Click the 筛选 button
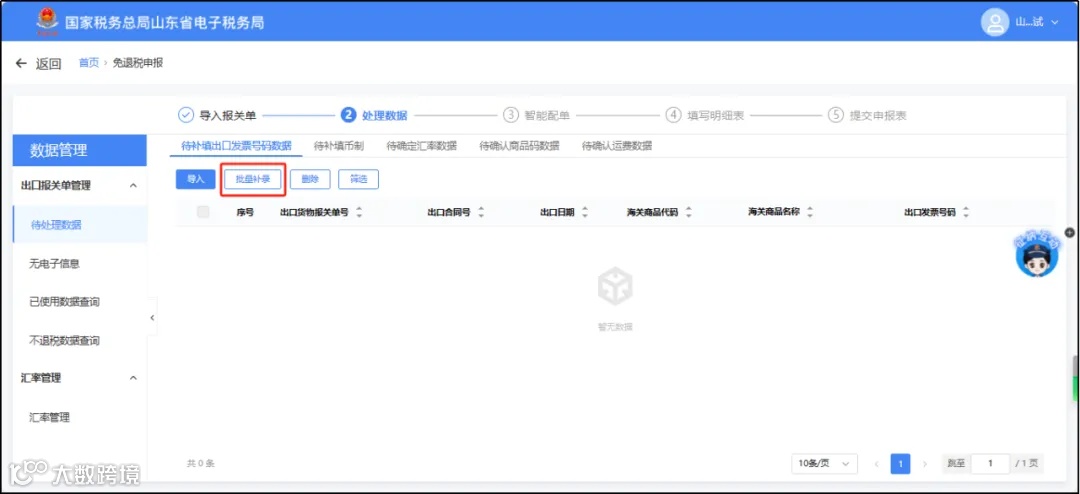The height and width of the screenshot is (494, 1080). coord(358,179)
